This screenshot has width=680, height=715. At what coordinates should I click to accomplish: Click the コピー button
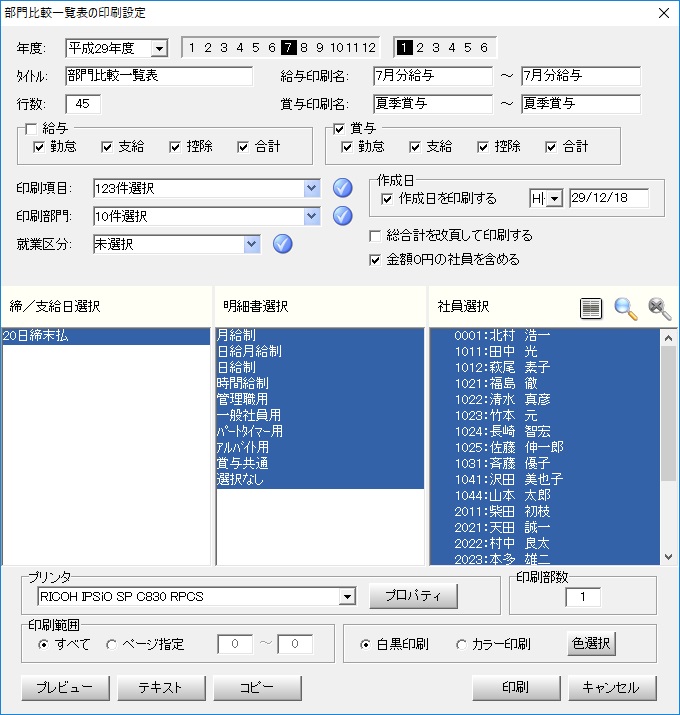(257, 688)
